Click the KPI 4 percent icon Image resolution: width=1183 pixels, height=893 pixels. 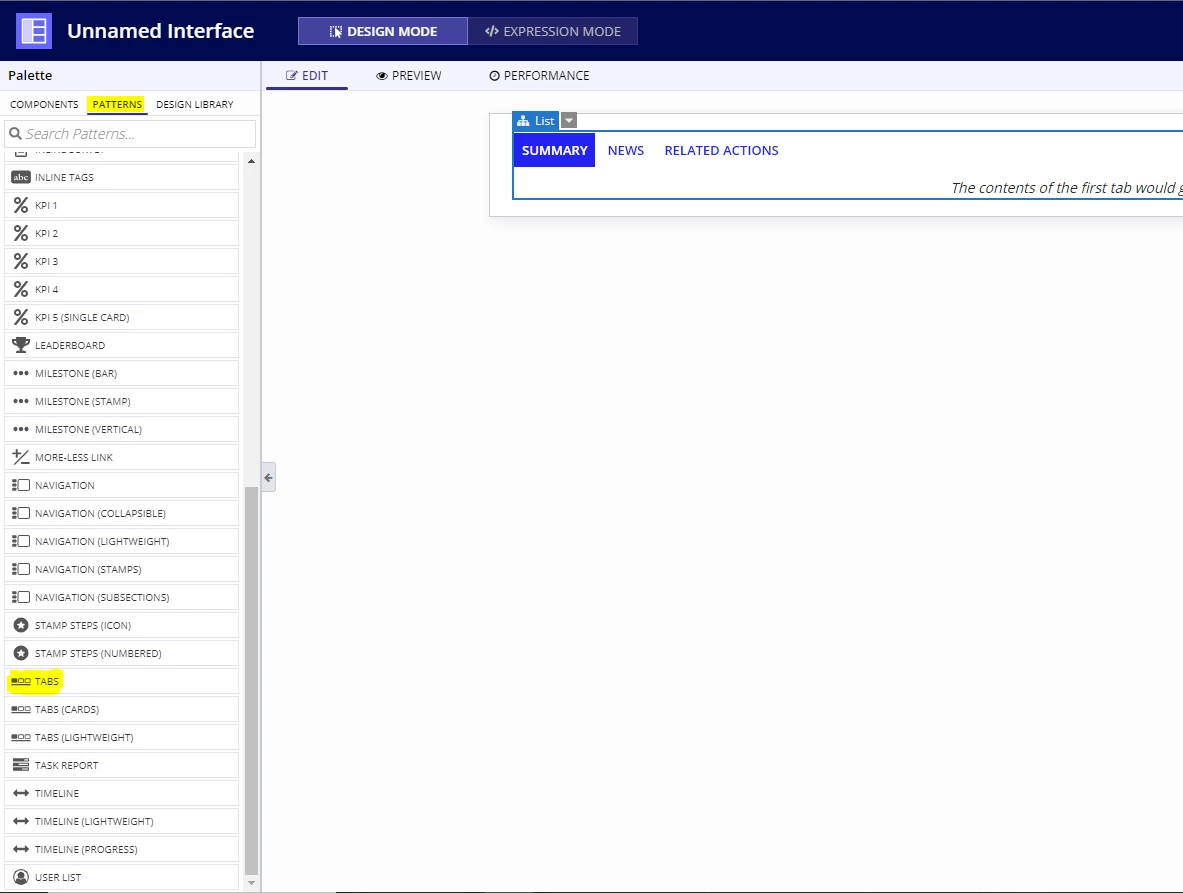click(21, 289)
